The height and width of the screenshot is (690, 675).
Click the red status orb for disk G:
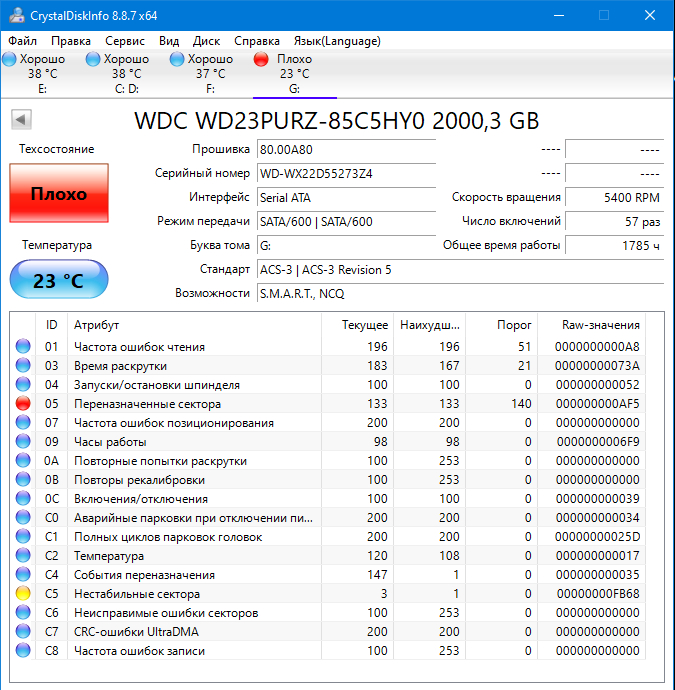(262, 60)
